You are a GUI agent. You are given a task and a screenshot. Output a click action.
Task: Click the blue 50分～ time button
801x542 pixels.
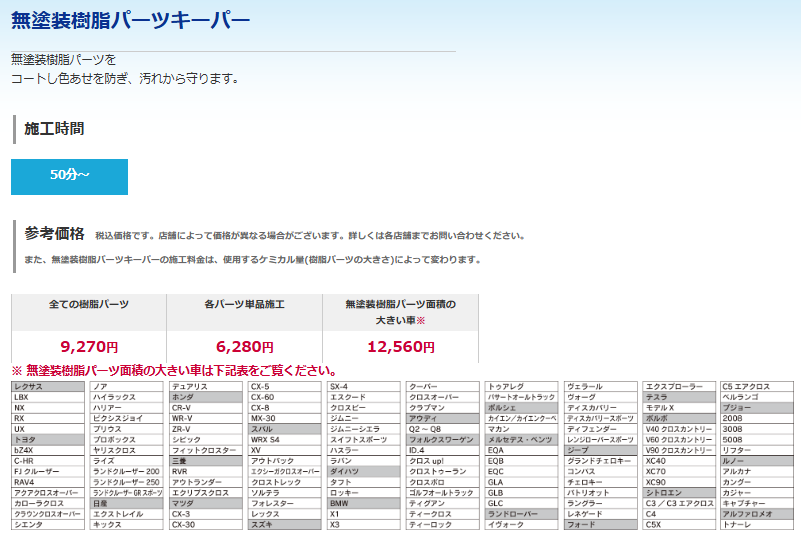tap(69, 176)
